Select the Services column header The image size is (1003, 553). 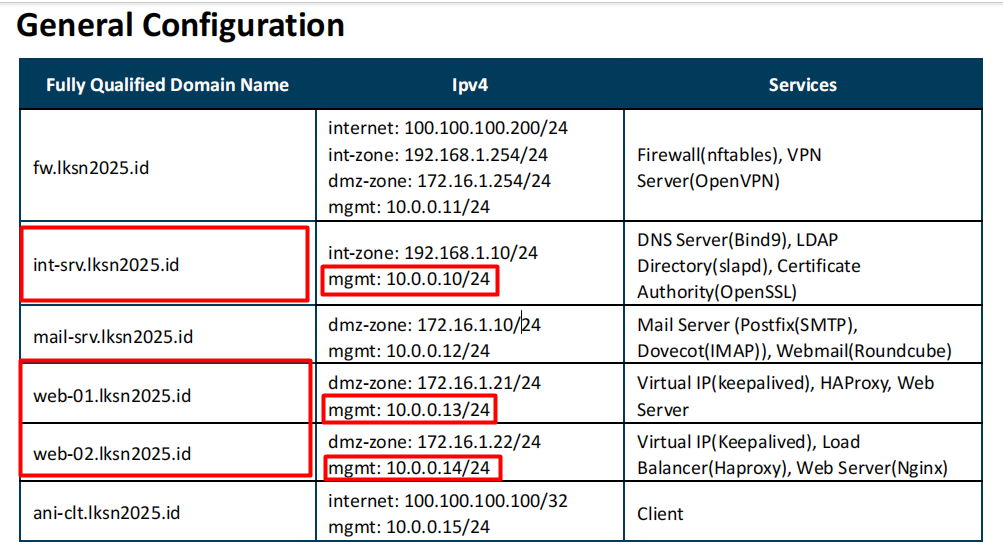pyautogui.click(x=802, y=85)
